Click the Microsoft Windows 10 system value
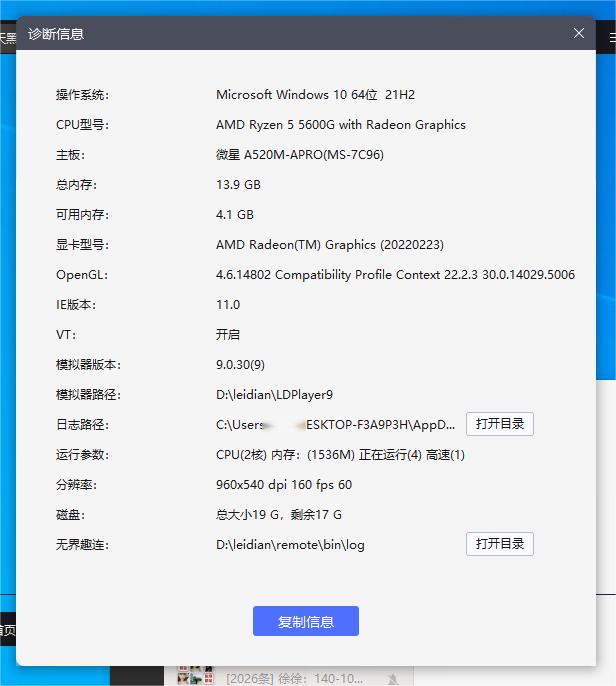 pyautogui.click(x=315, y=95)
